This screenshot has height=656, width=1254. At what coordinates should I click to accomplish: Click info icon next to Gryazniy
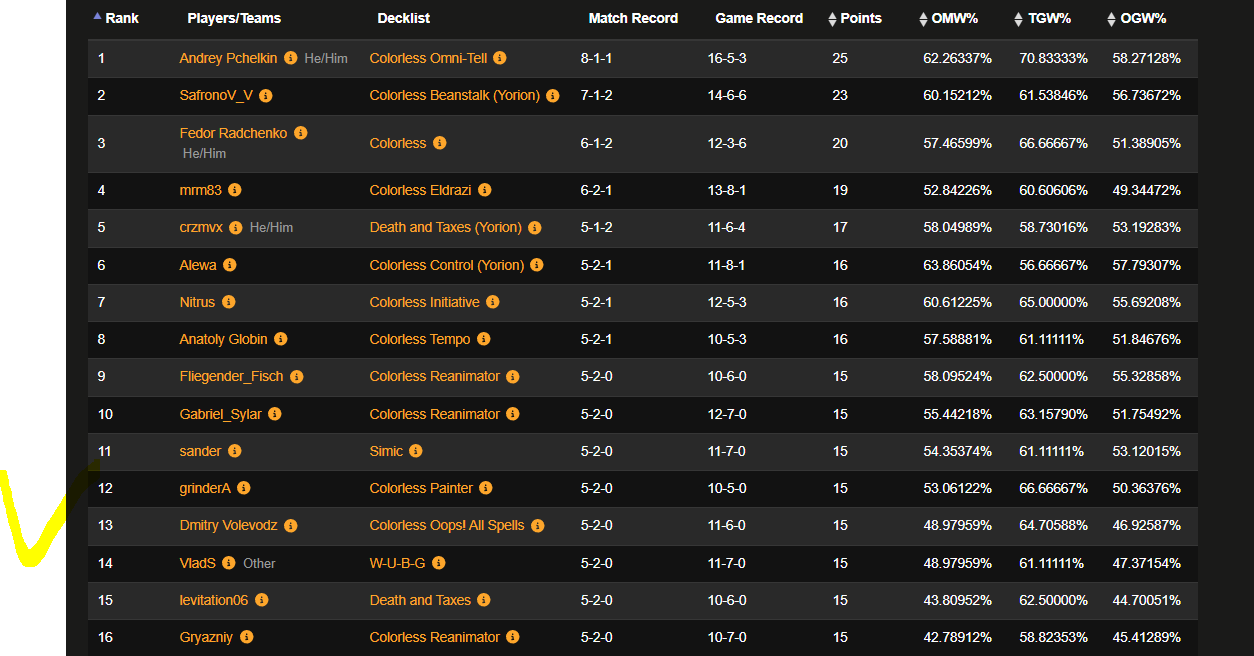click(x=246, y=637)
